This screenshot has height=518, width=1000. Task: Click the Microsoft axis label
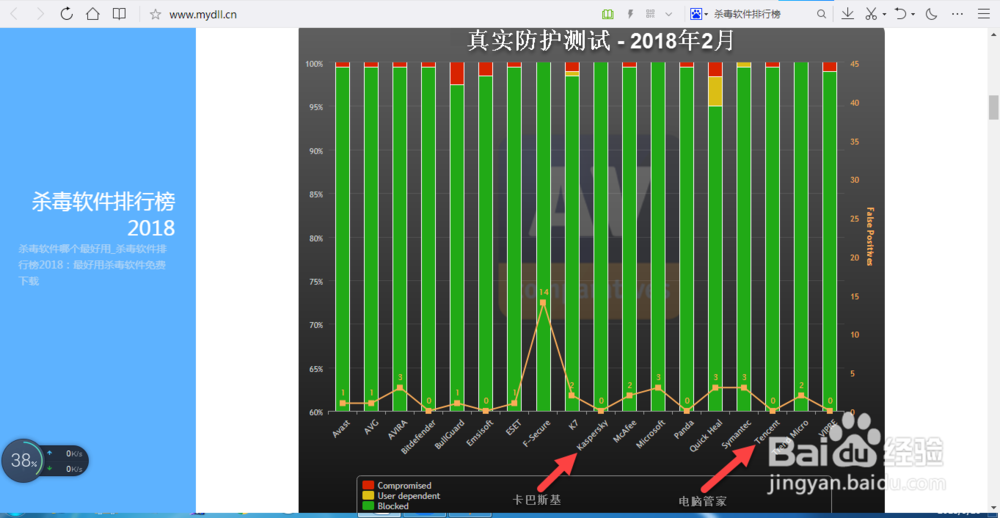(651, 434)
